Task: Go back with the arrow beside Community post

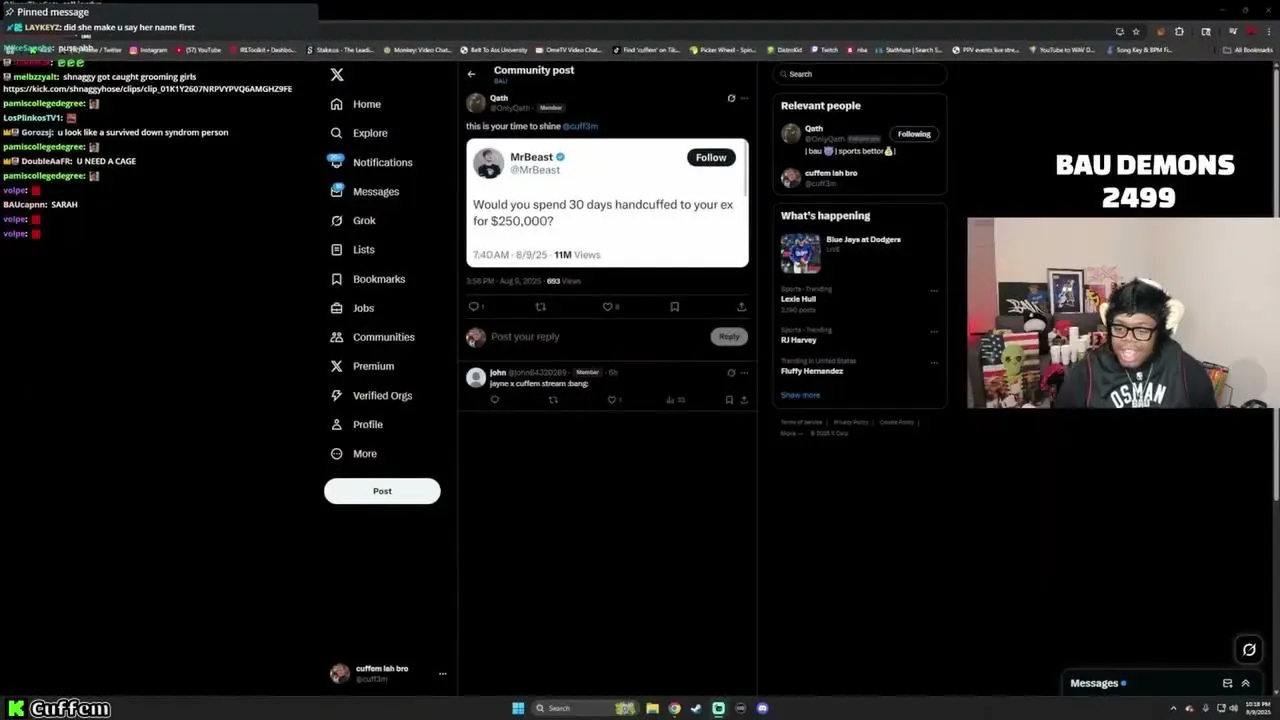Action: click(472, 73)
